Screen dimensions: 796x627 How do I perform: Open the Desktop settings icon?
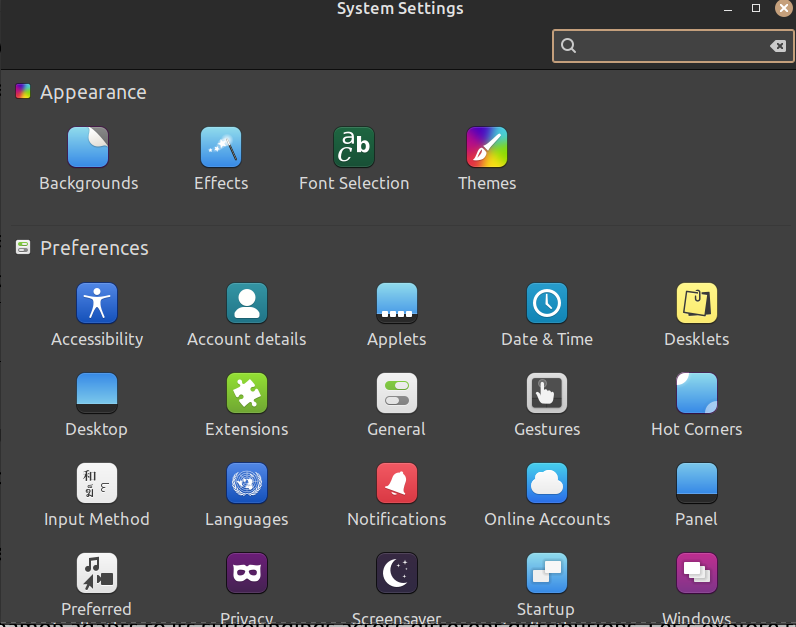pyautogui.click(x=97, y=394)
